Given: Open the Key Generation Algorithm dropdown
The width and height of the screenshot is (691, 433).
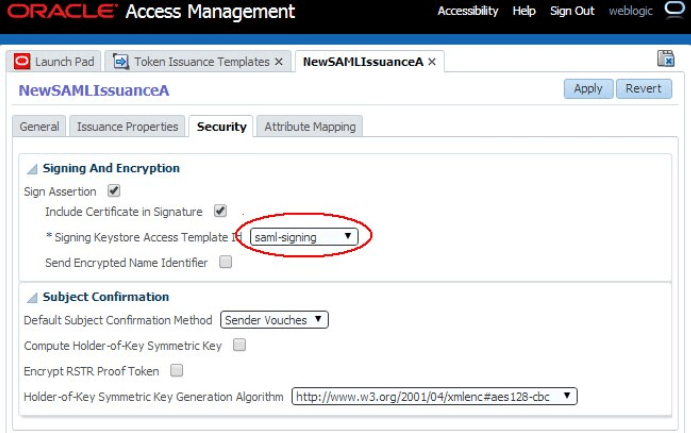Looking at the screenshot, I should point(434,396).
